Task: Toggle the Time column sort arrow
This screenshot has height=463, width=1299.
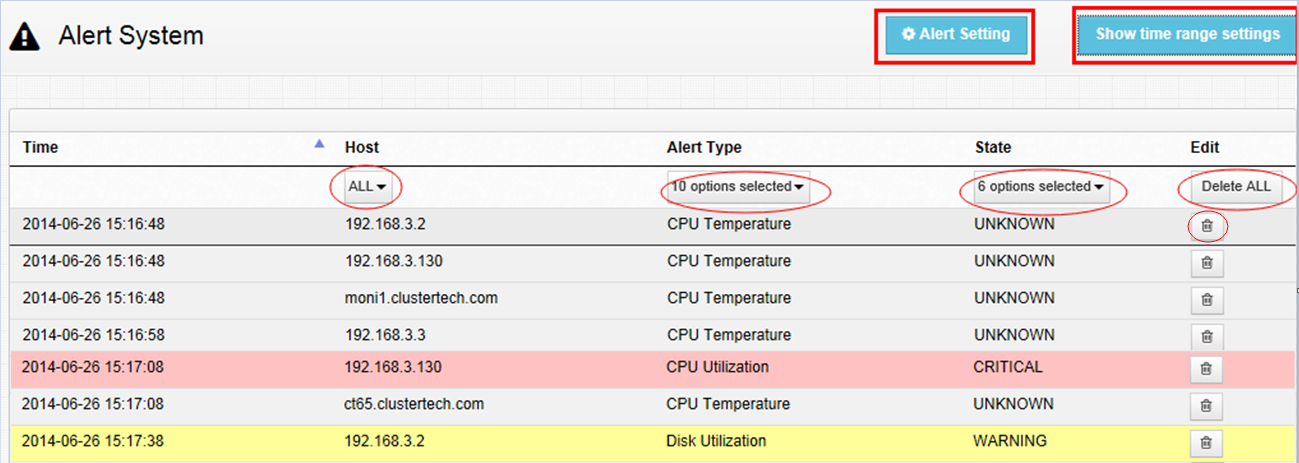Action: click(x=319, y=144)
